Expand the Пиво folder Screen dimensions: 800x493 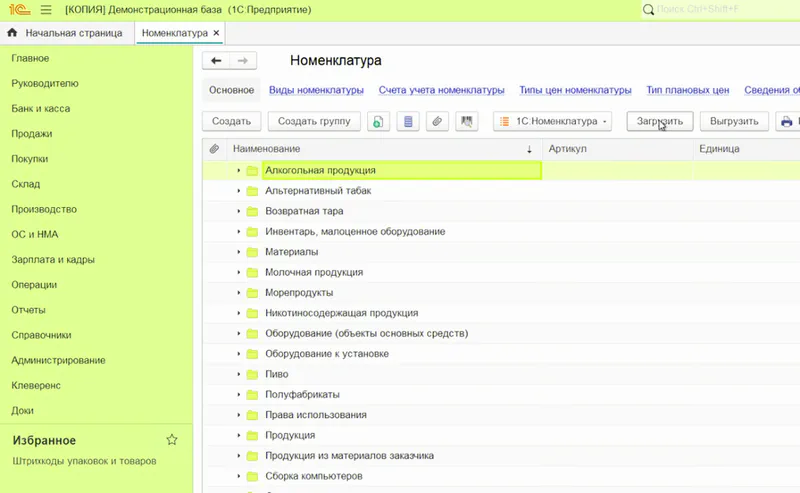[239, 374]
